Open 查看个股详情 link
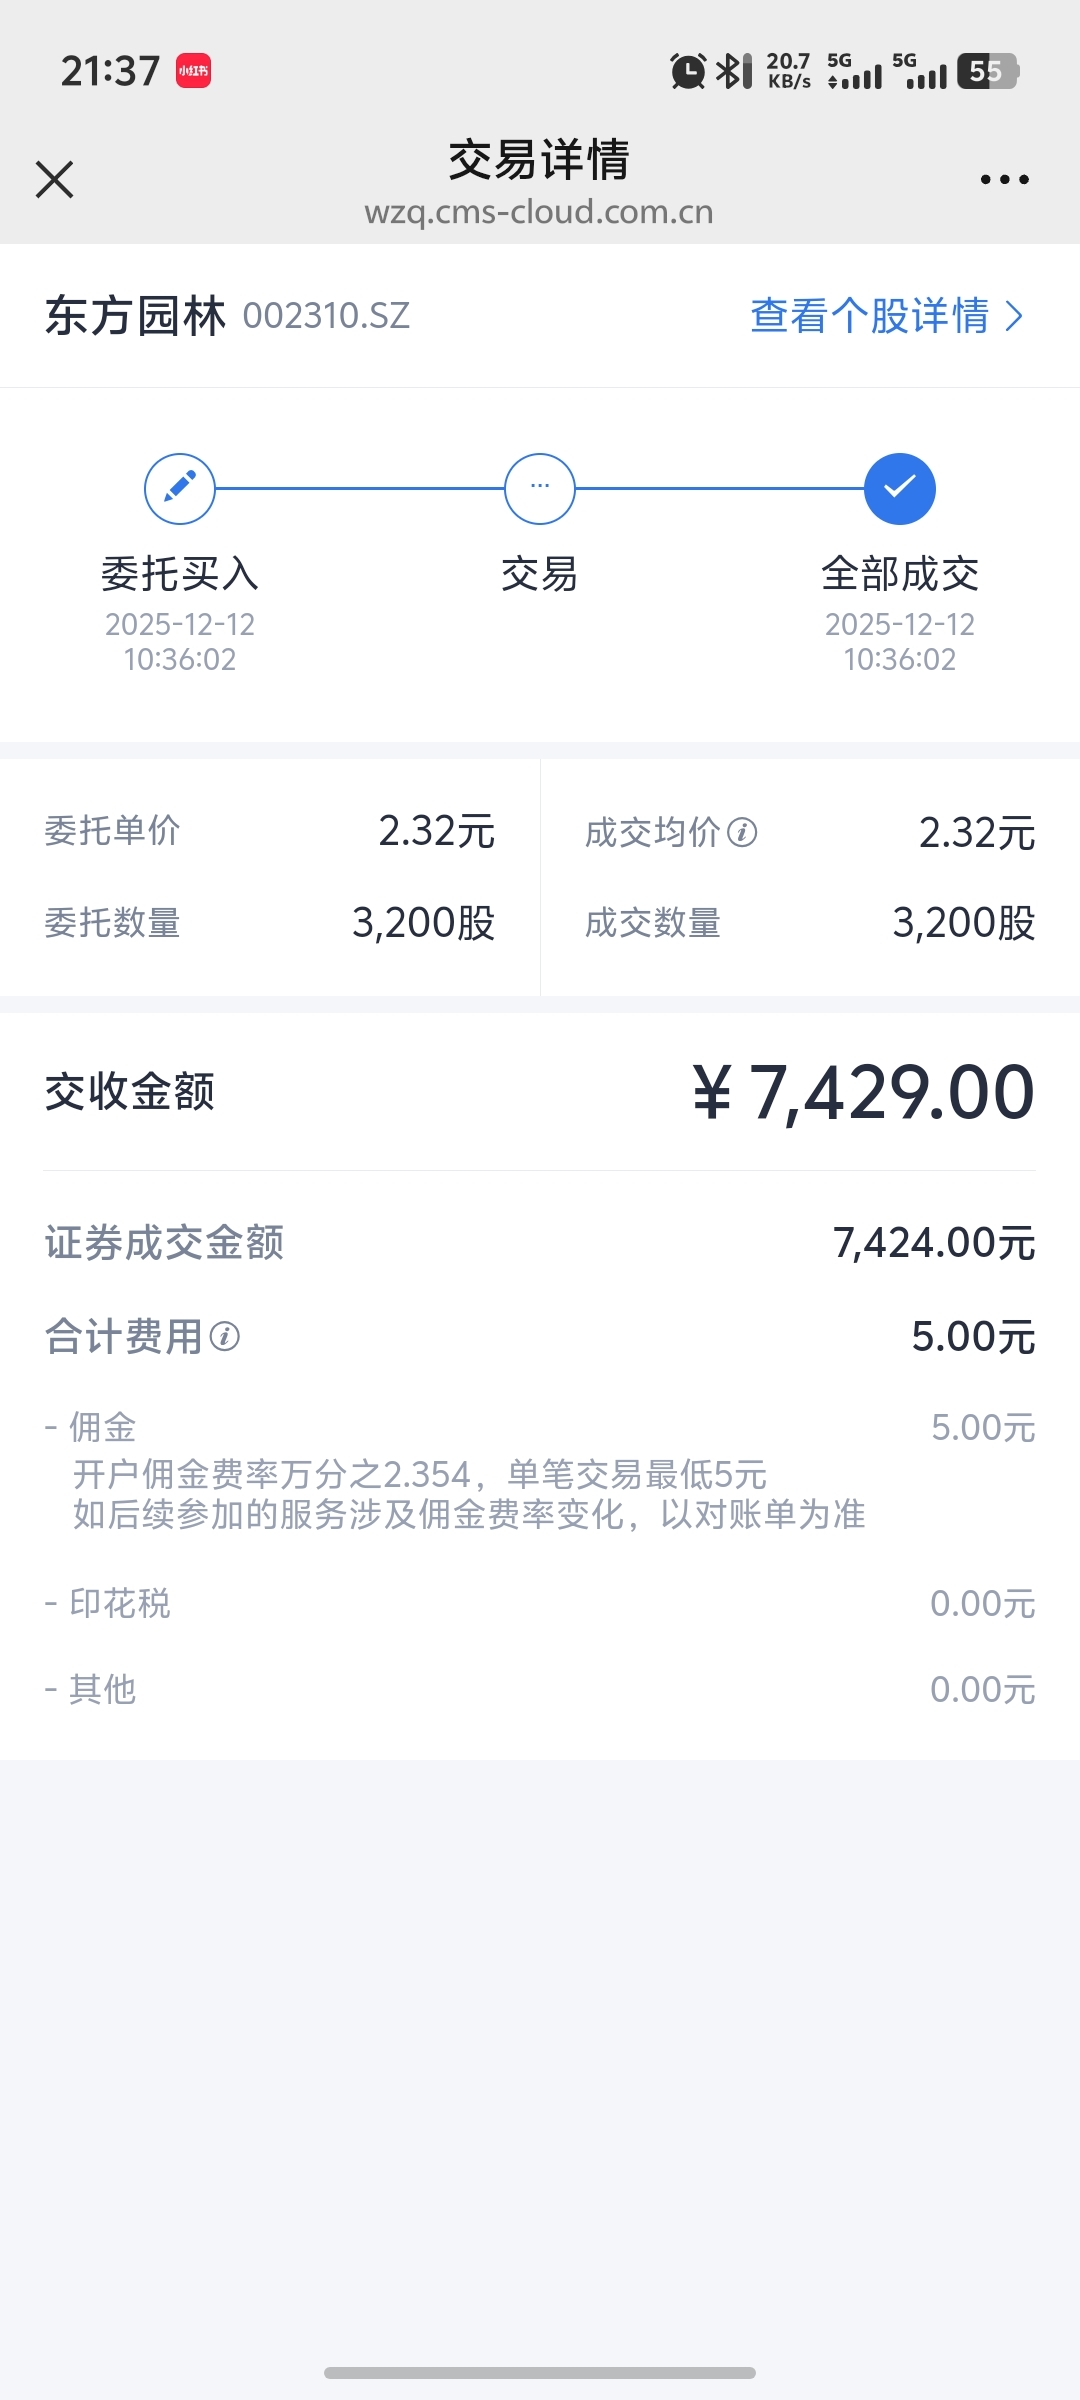This screenshot has width=1080, height=2400. (x=870, y=316)
